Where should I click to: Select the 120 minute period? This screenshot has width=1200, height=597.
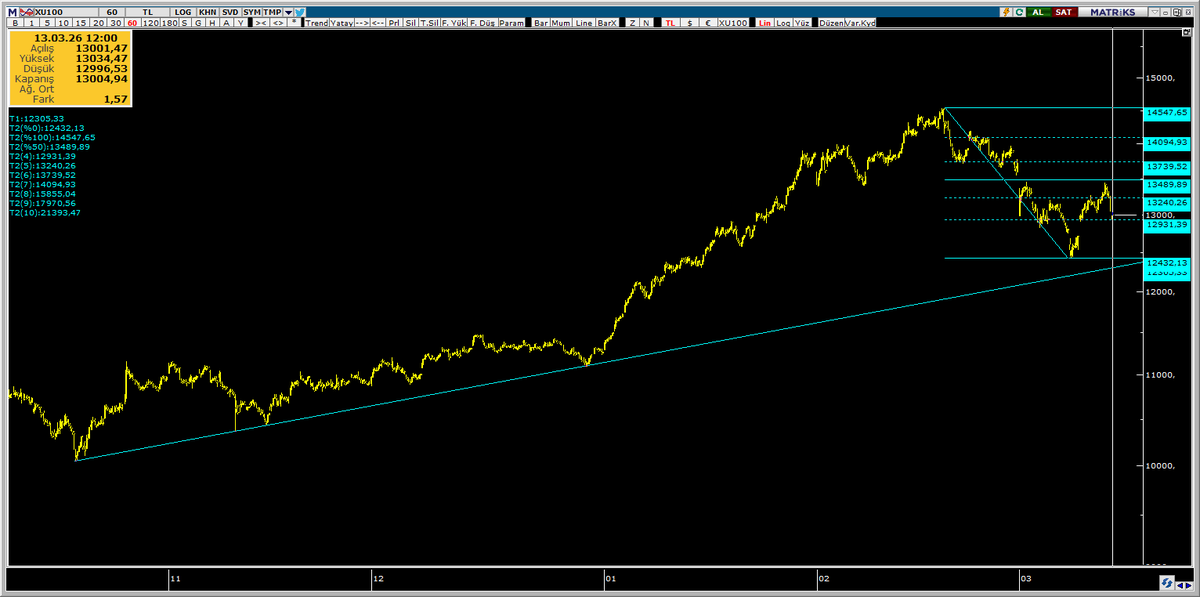pyautogui.click(x=151, y=23)
